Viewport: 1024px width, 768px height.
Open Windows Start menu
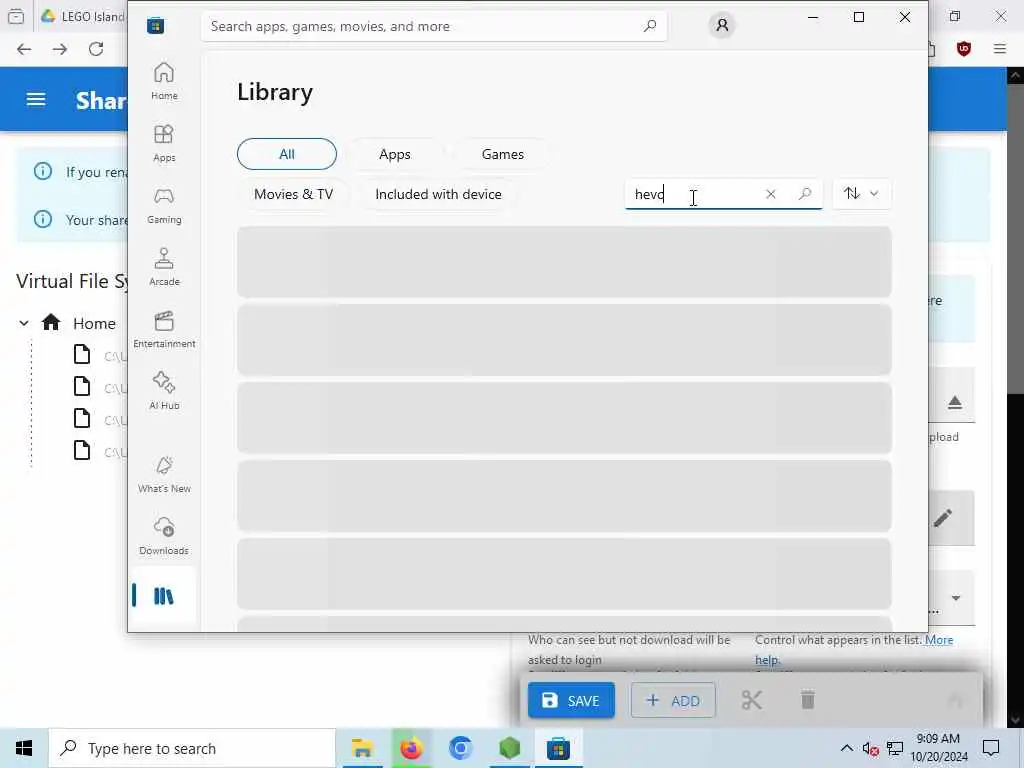(24, 748)
